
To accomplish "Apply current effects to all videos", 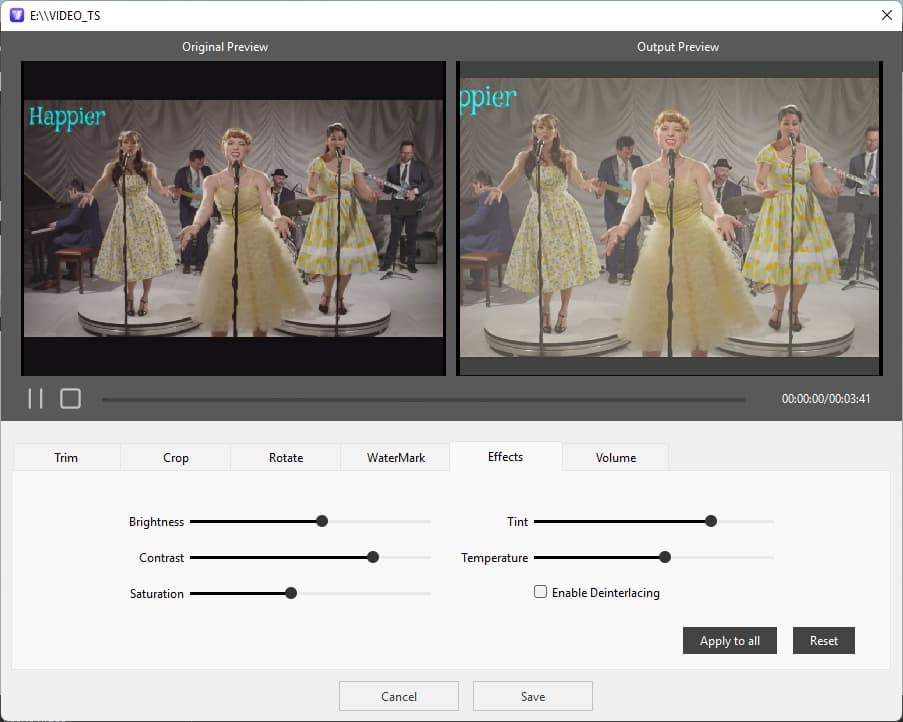I will click(x=729, y=640).
